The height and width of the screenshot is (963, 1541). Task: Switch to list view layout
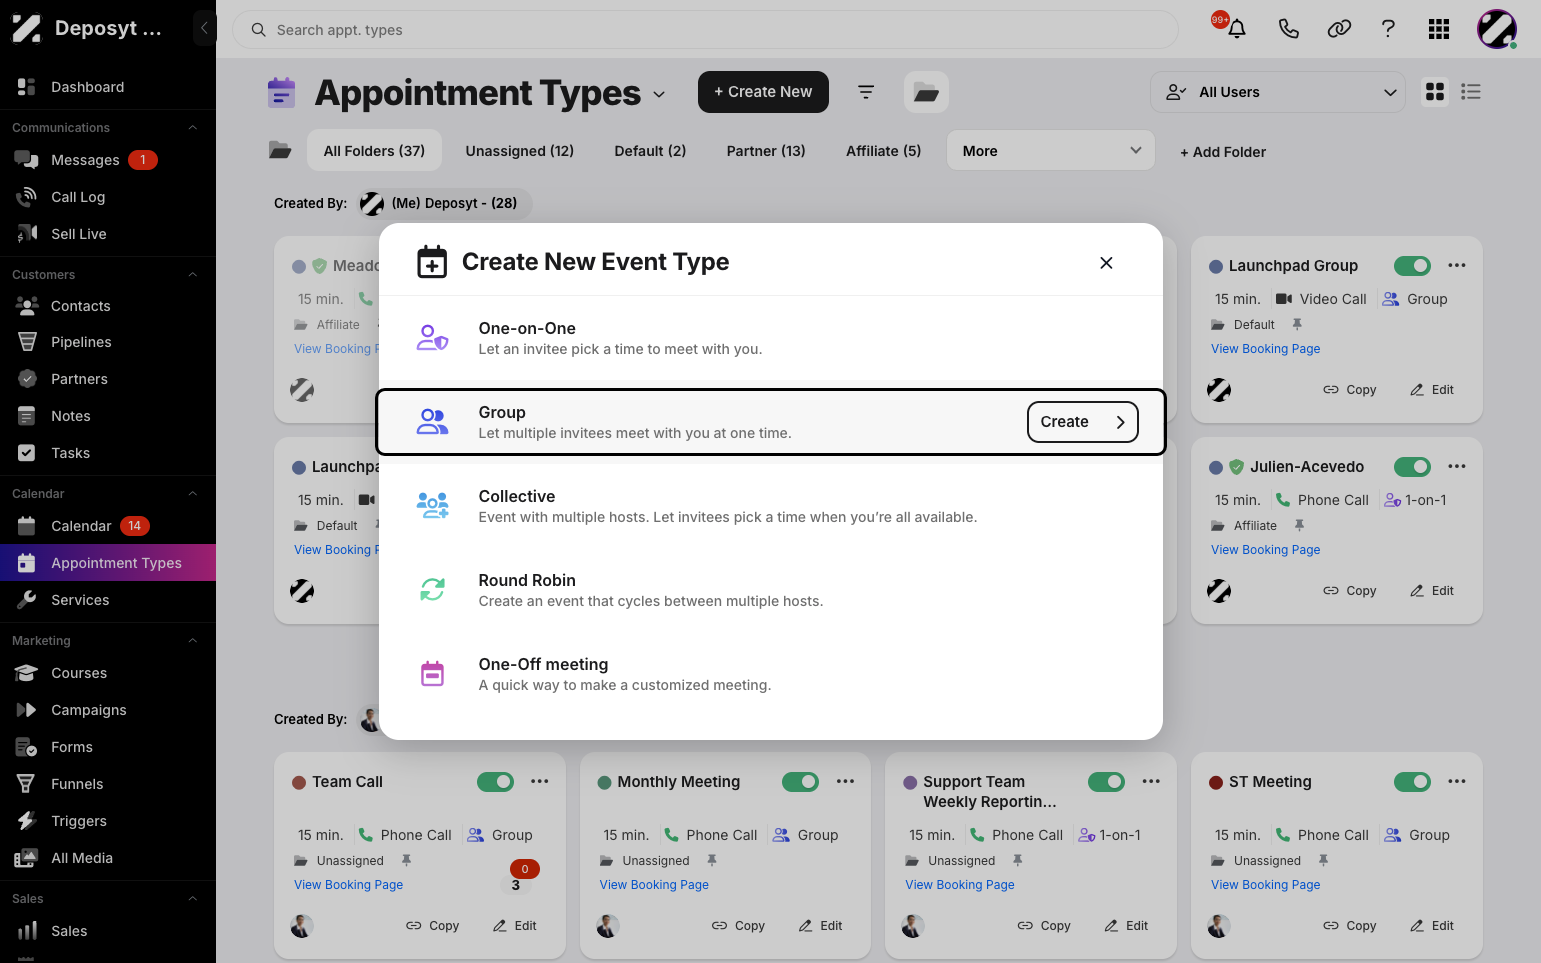coord(1471,92)
